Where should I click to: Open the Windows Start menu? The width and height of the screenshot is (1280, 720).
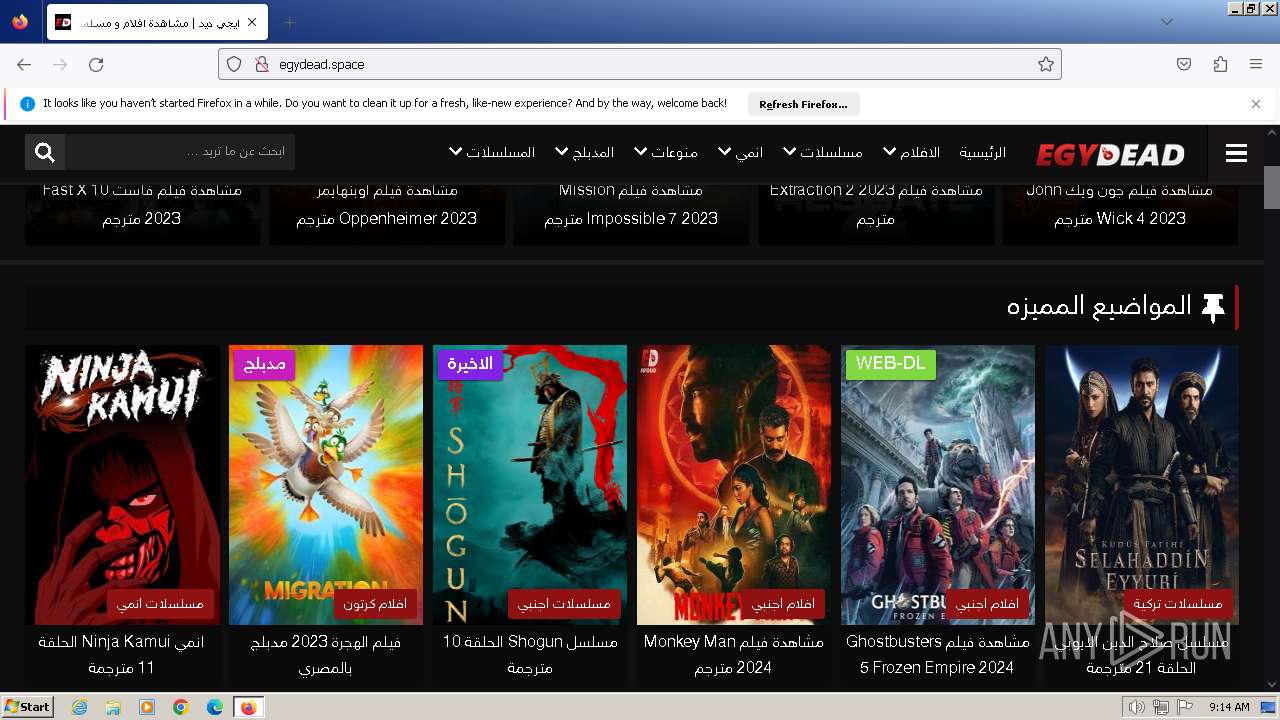tap(28, 707)
